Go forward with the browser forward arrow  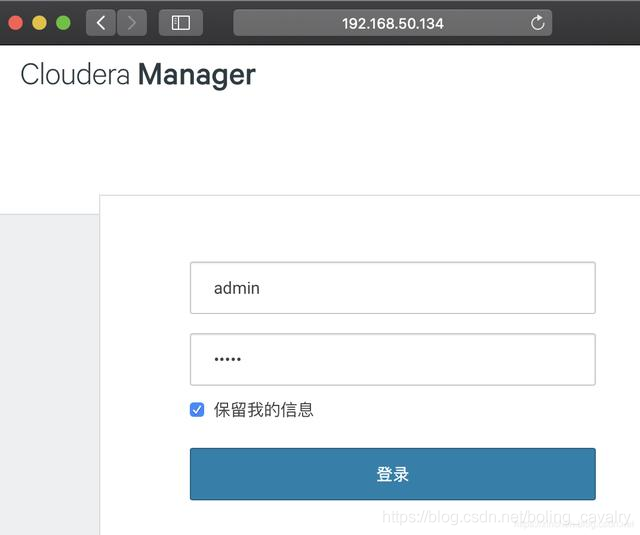[132, 23]
